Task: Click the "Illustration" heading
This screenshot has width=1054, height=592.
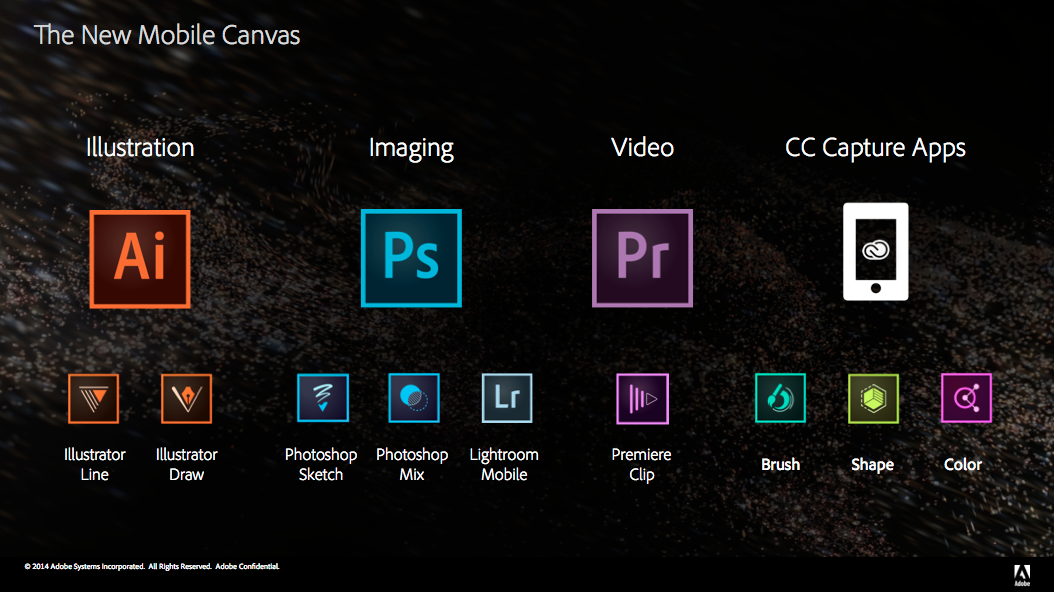Action: [140, 148]
